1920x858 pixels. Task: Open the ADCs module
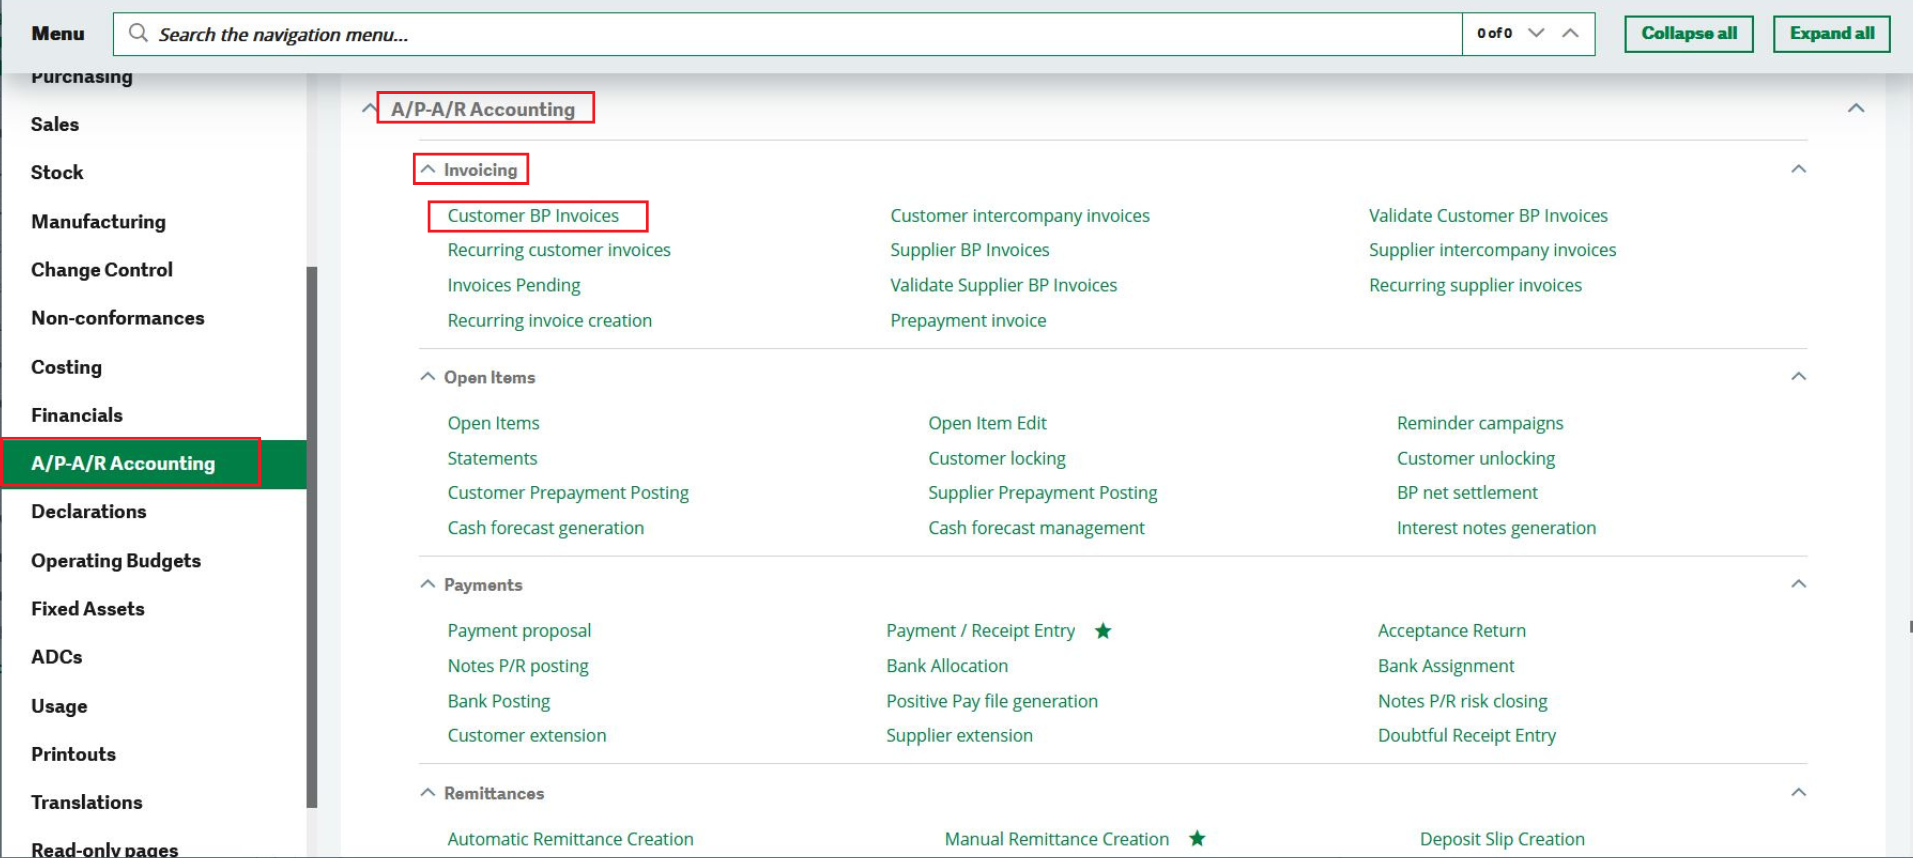tap(57, 657)
